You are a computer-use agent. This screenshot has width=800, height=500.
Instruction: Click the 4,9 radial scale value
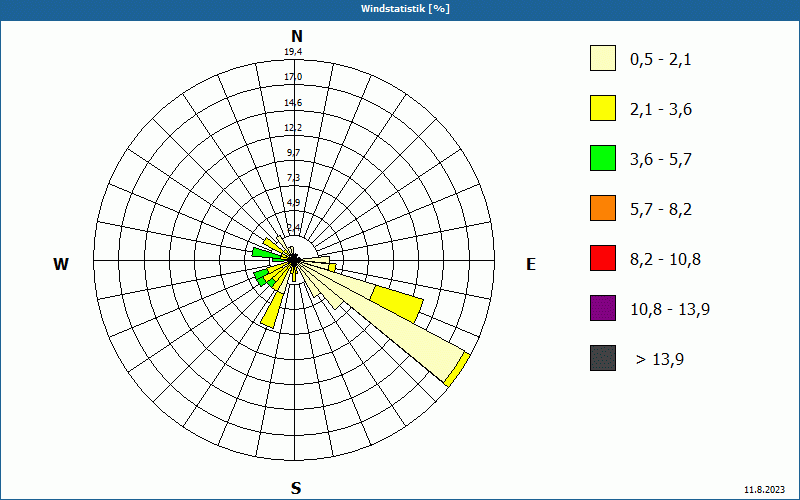pyautogui.click(x=294, y=203)
